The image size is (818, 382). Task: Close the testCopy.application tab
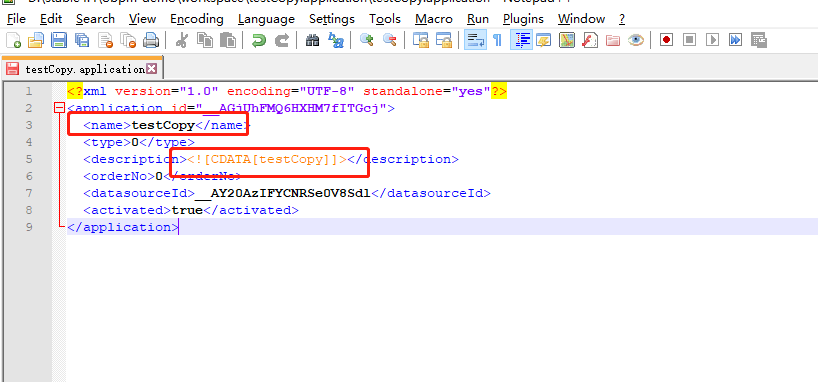click(x=151, y=68)
